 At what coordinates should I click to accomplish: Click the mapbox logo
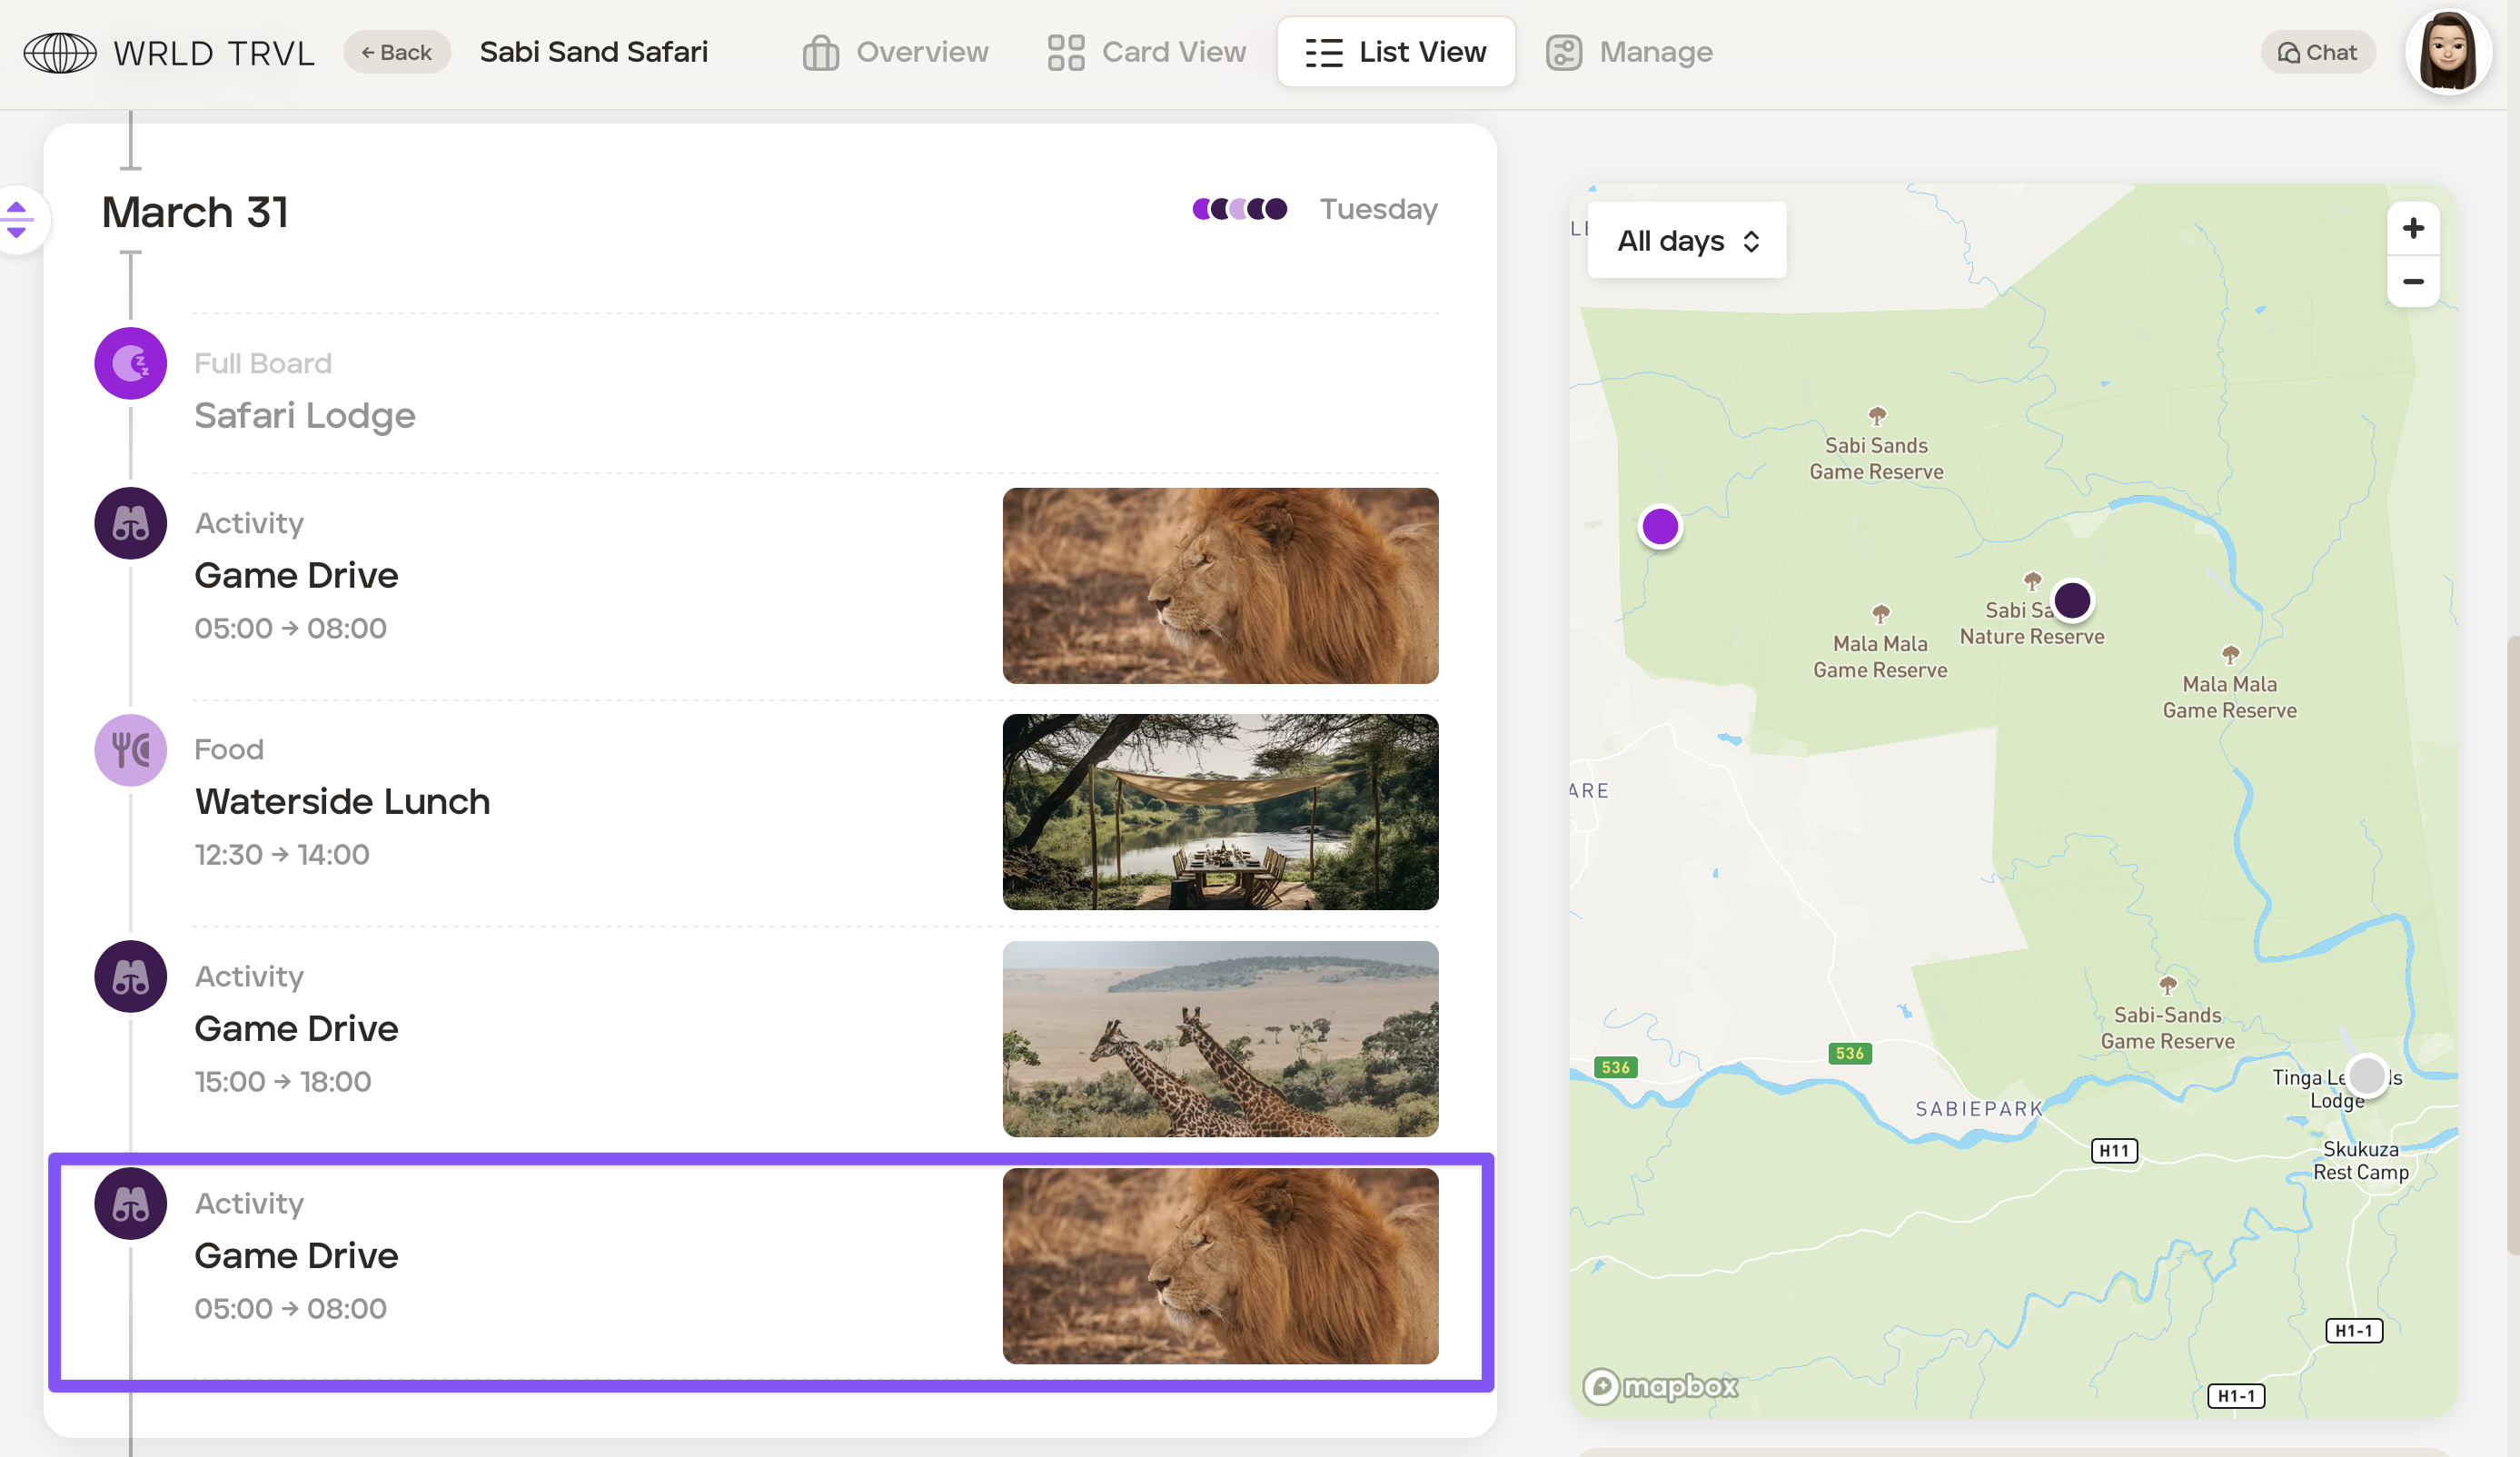[1659, 1386]
